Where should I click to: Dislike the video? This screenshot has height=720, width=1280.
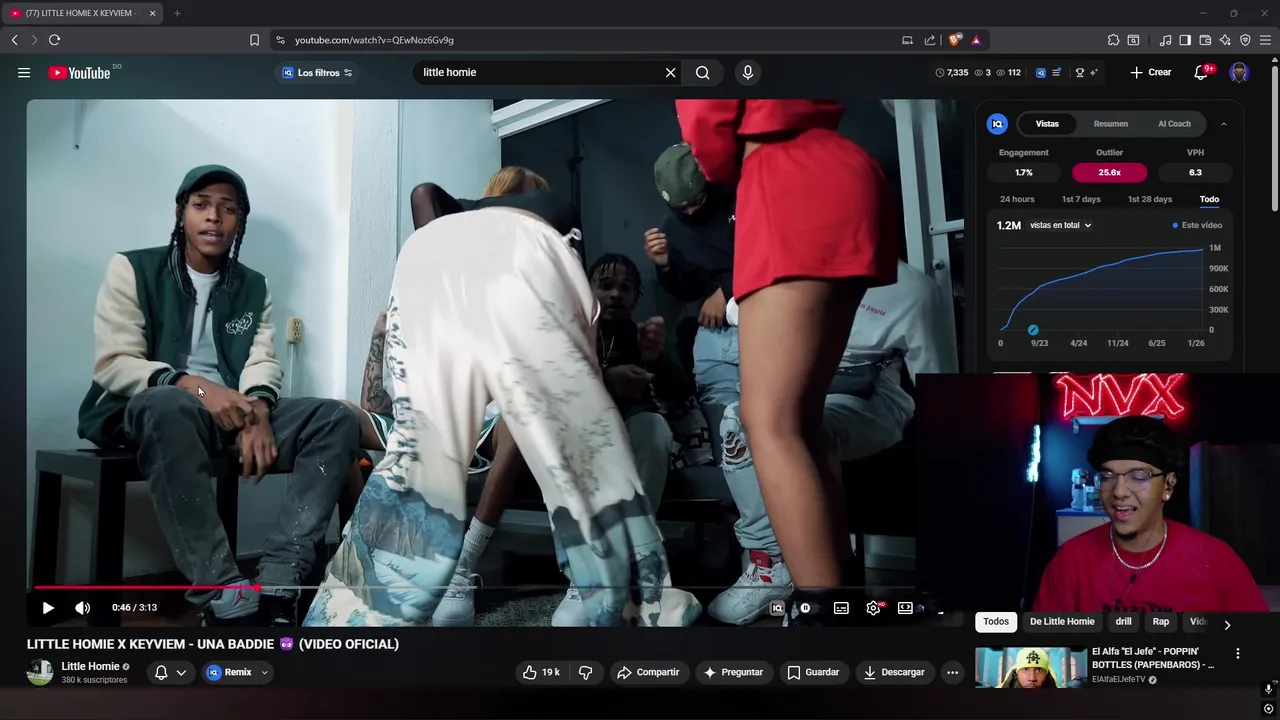click(586, 672)
